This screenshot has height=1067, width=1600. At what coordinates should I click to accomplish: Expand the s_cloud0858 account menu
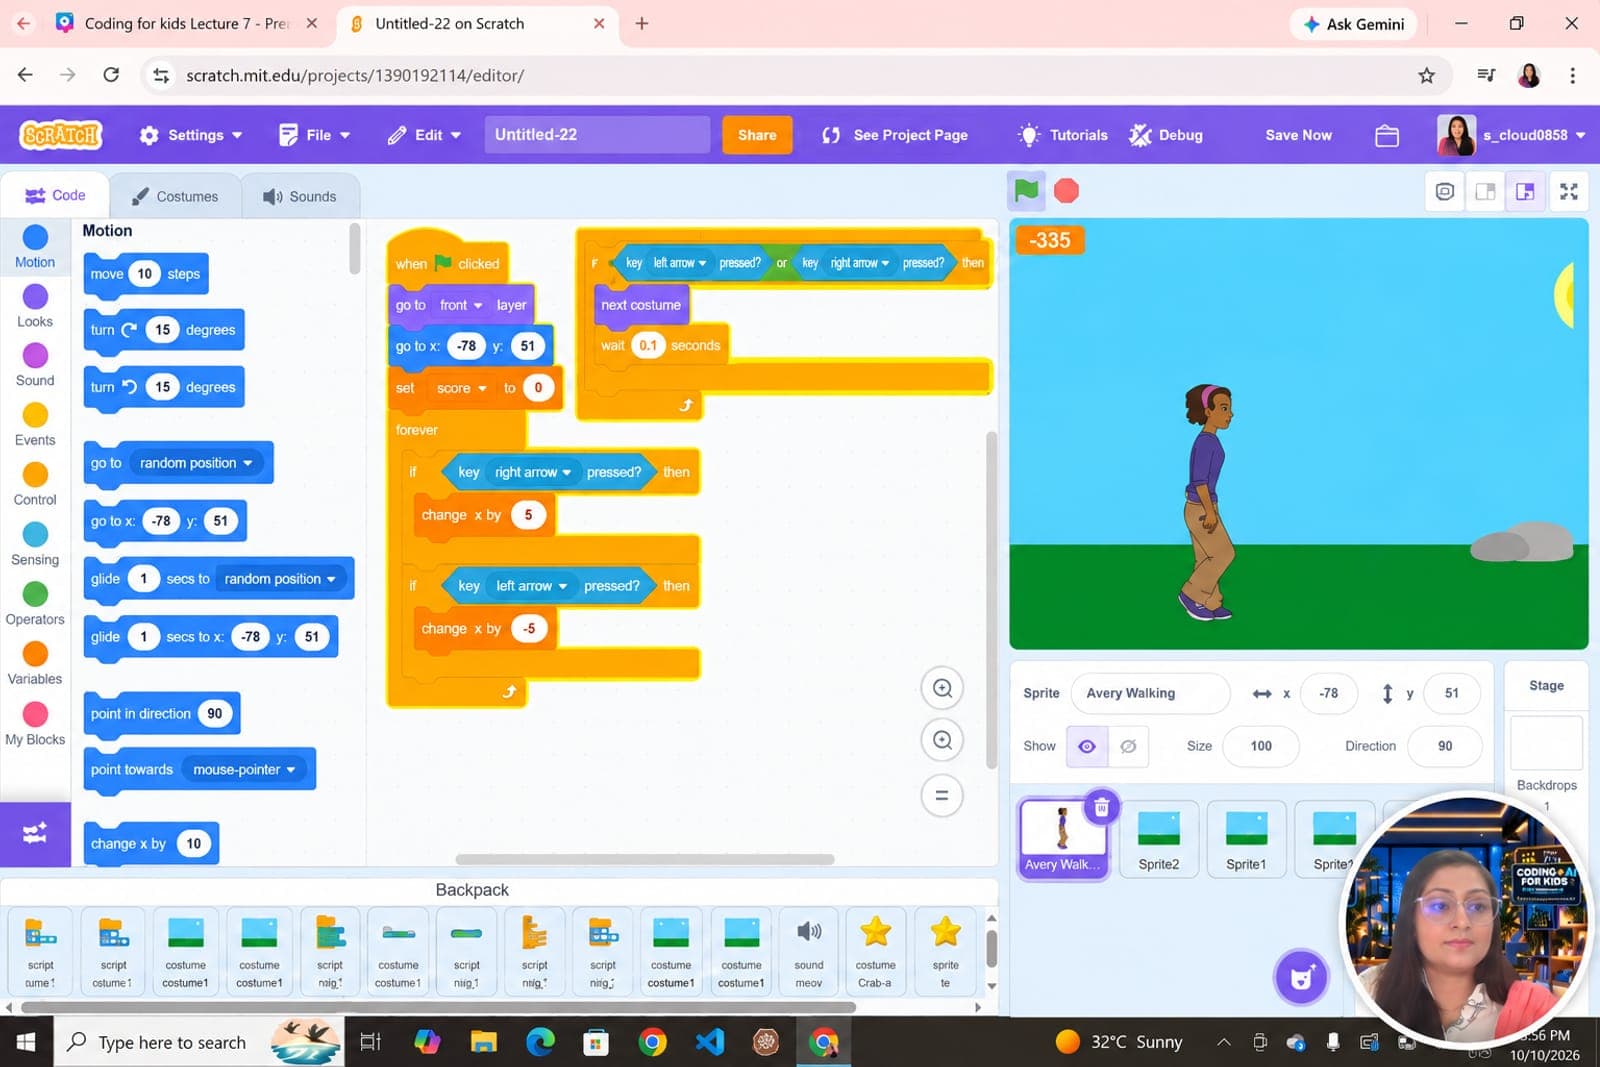coord(1512,135)
